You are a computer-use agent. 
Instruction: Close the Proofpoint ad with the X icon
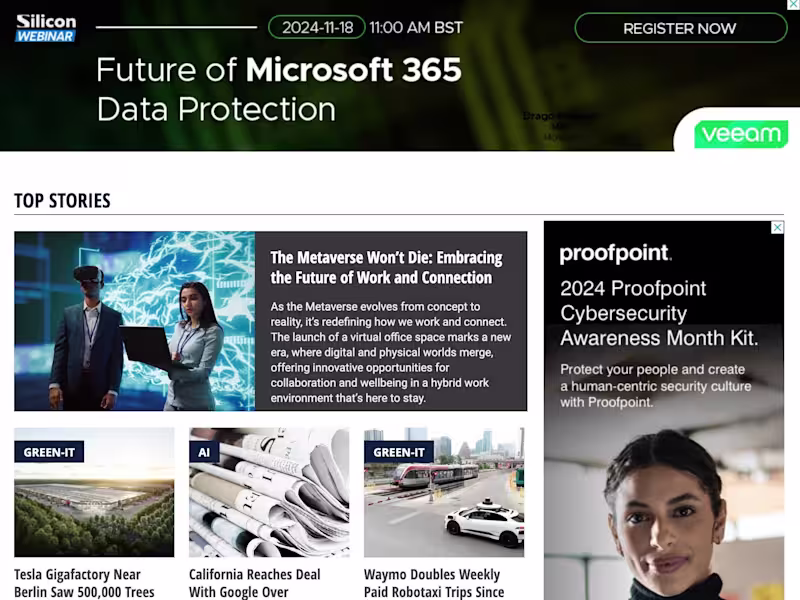[x=778, y=228]
